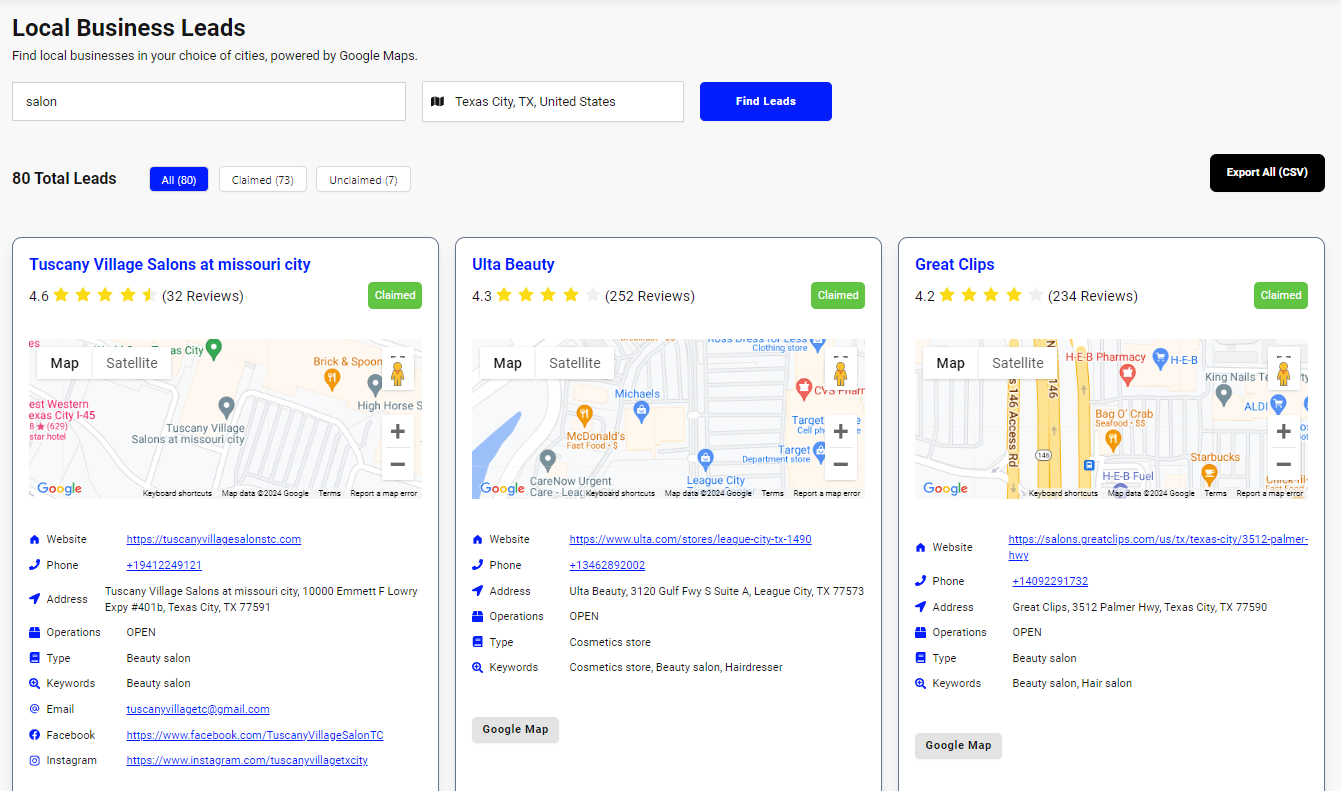Filter leads by Claimed (73)
The height and width of the screenshot is (791, 1341).
point(262,179)
